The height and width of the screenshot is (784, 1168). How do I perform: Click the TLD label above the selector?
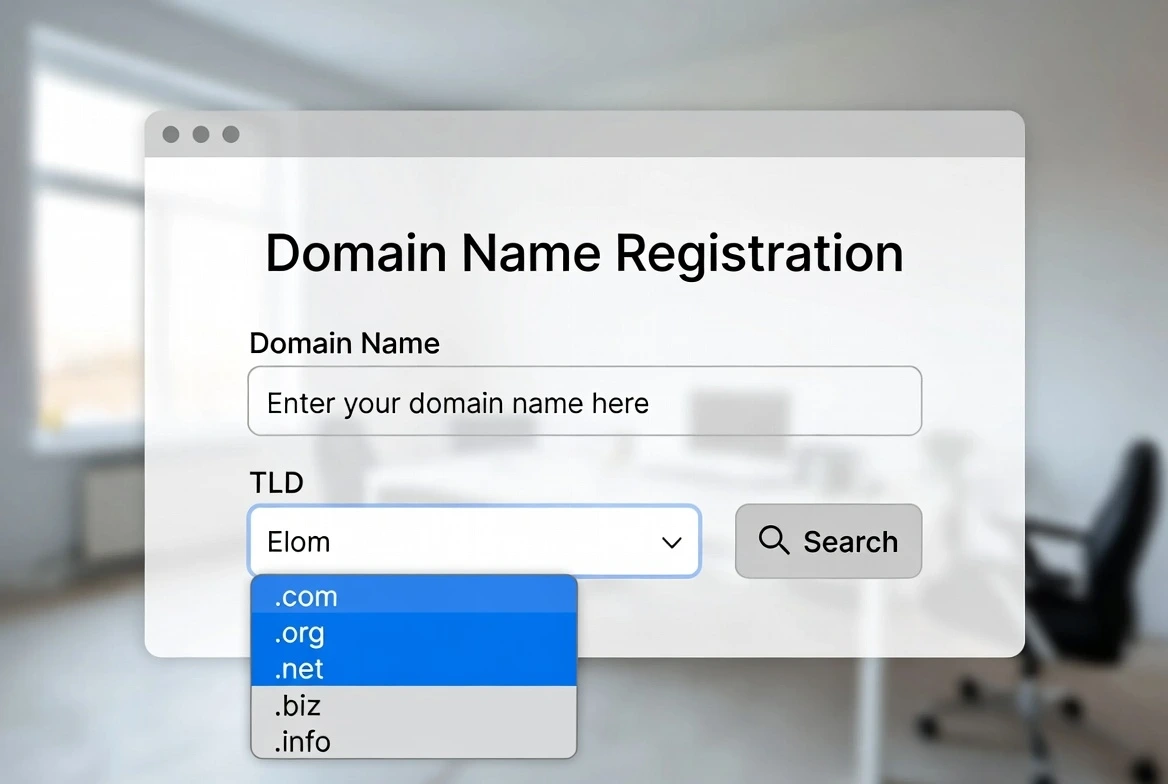[276, 482]
